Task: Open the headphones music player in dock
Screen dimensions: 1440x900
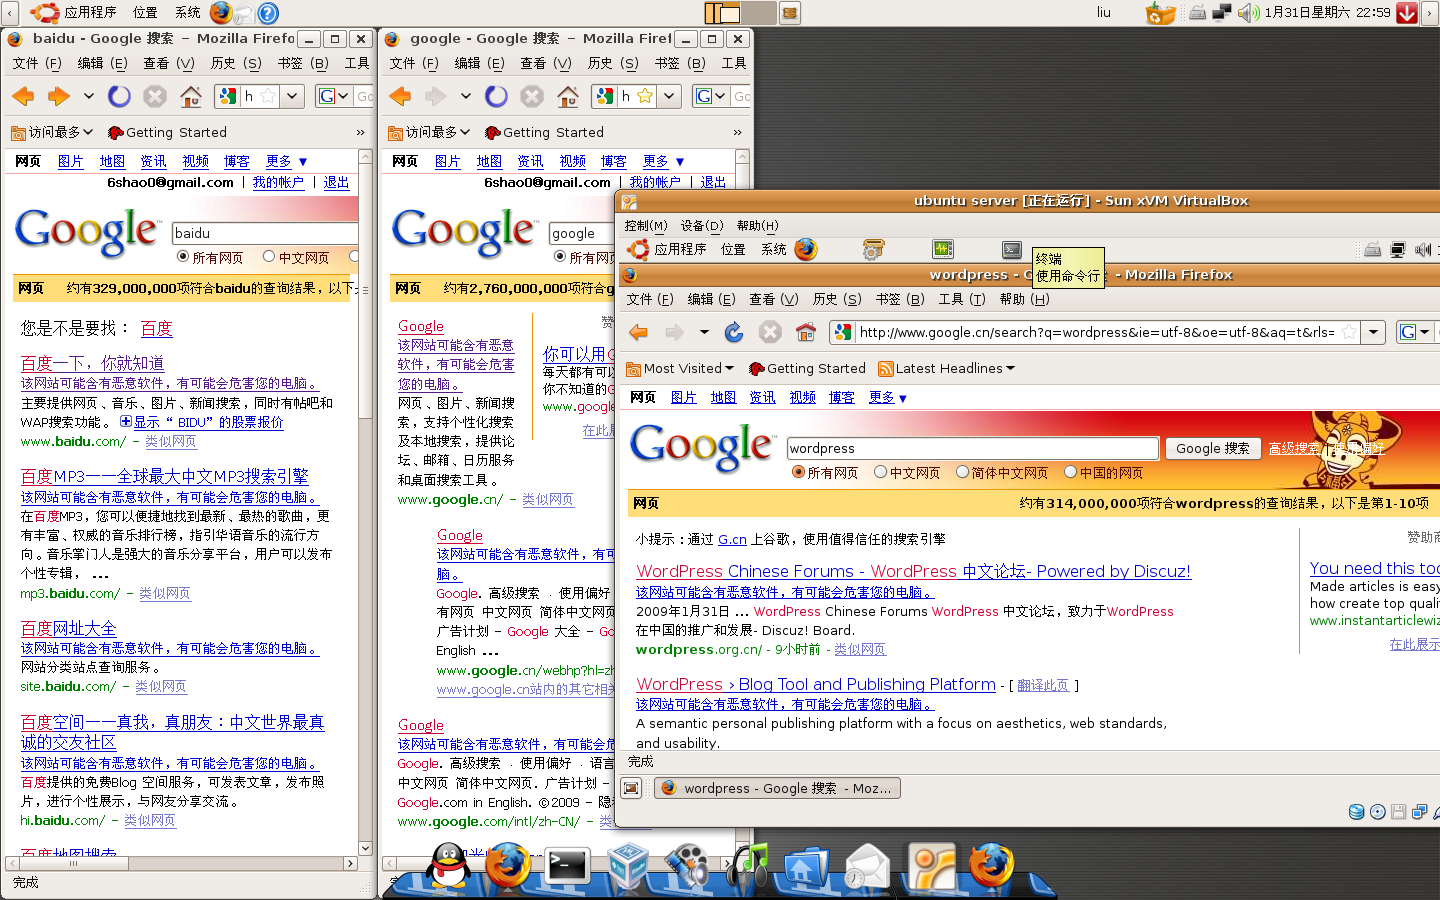Action: (748, 865)
